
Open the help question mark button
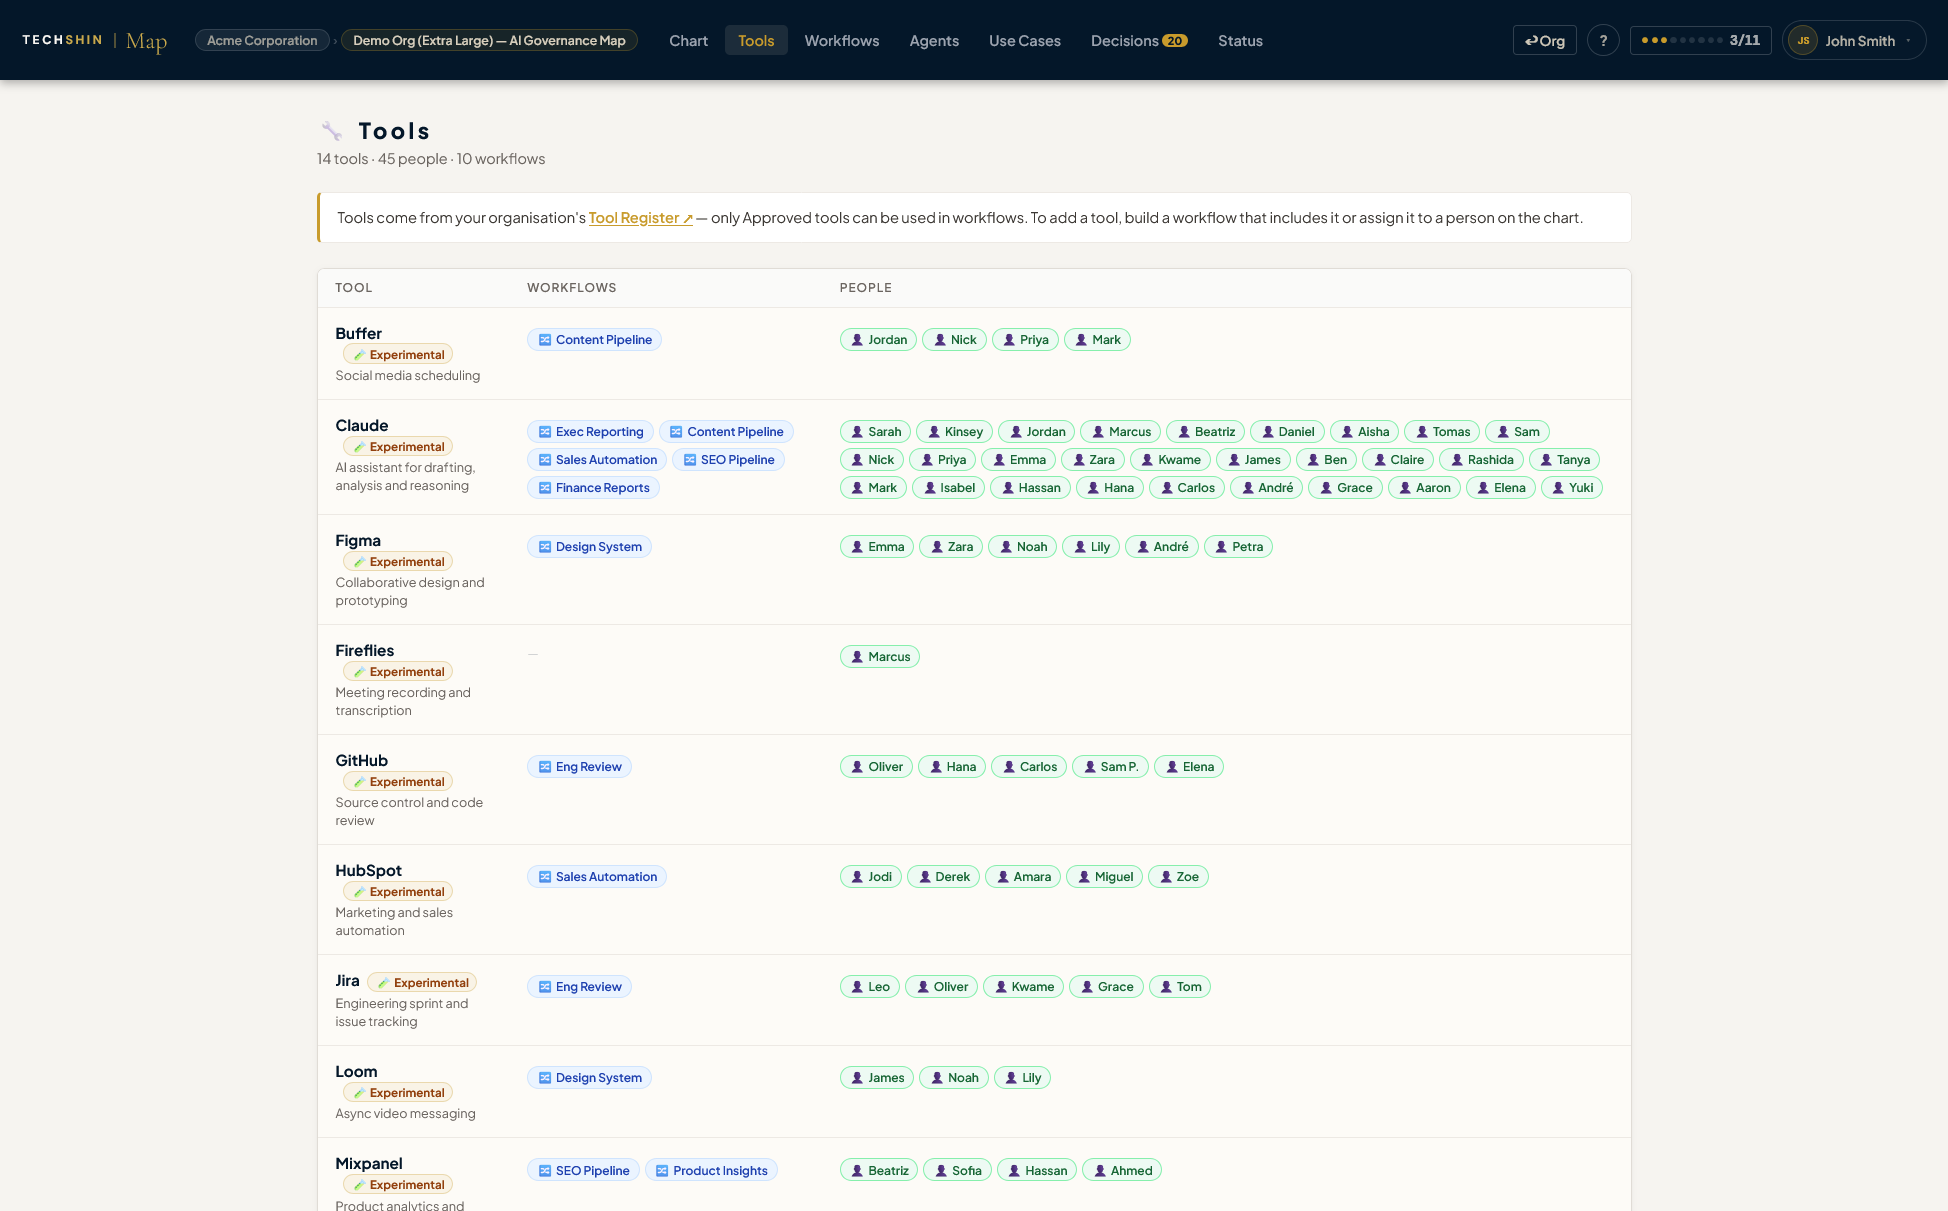[x=1603, y=40]
